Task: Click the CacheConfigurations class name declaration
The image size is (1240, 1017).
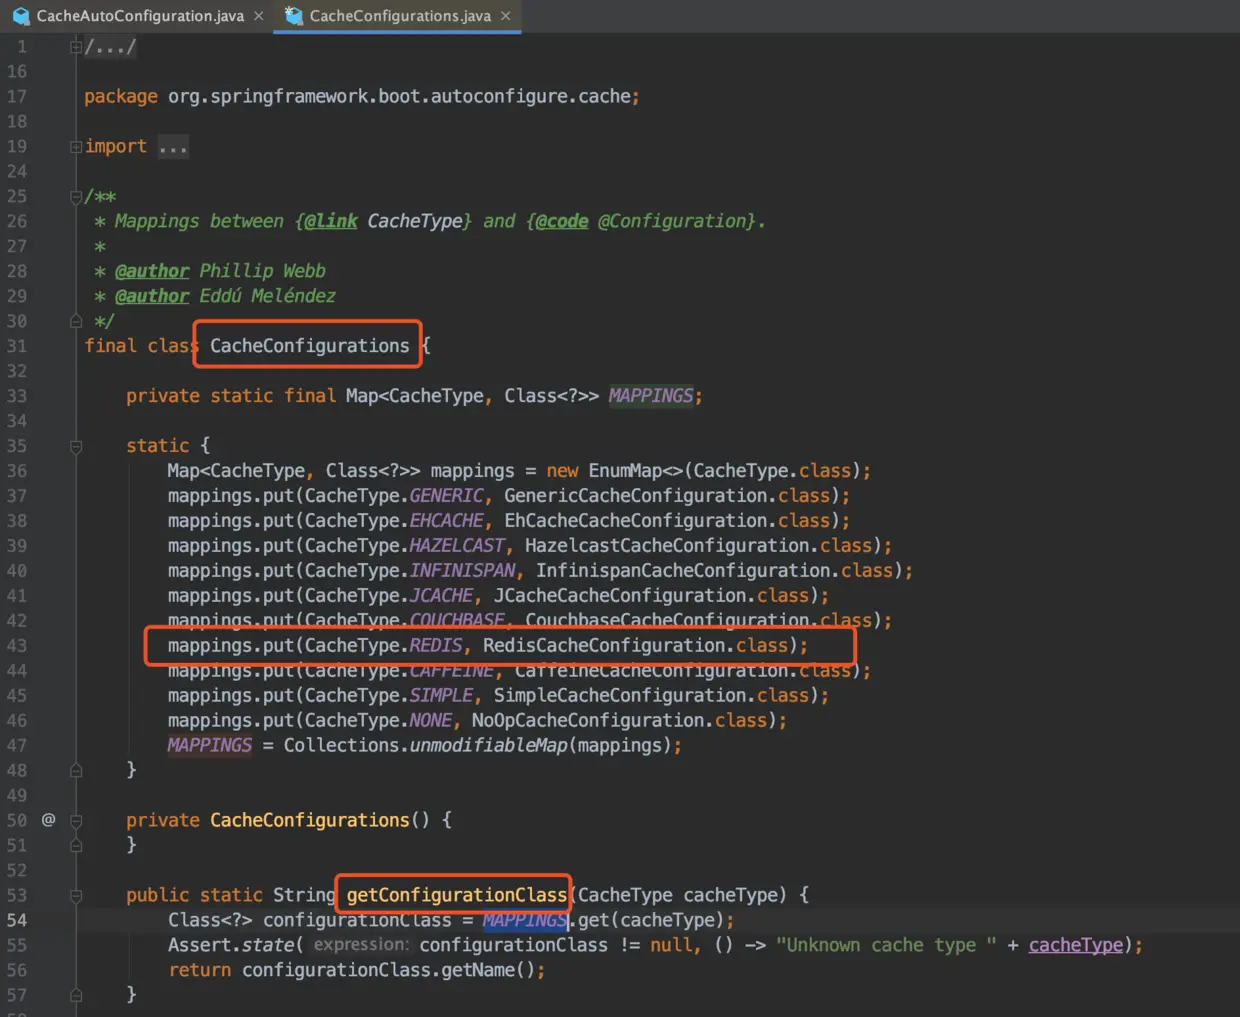Action: [309, 346]
